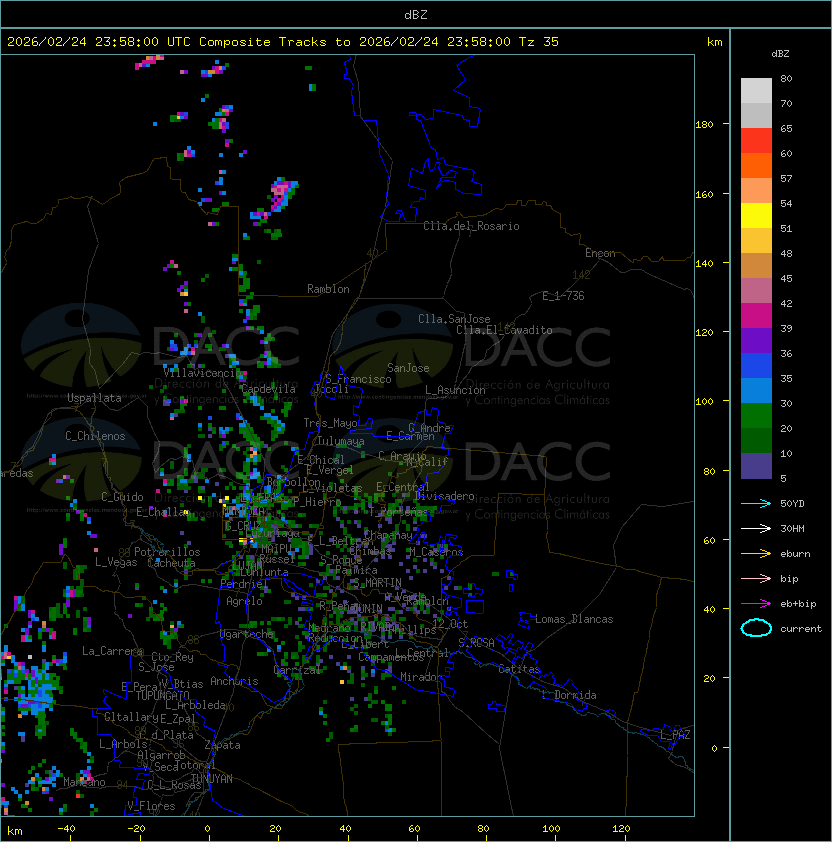Click the 'Villavicencio' map label
832x842 pixels.
(x=202, y=373)
